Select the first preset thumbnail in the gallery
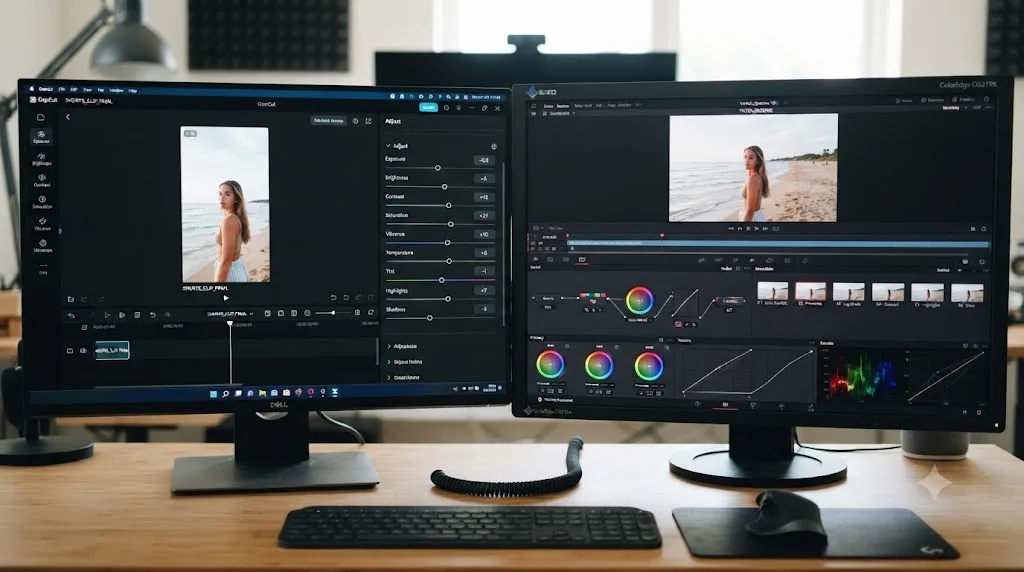Viewport: 1024px width, 572px height. point(773,291)
